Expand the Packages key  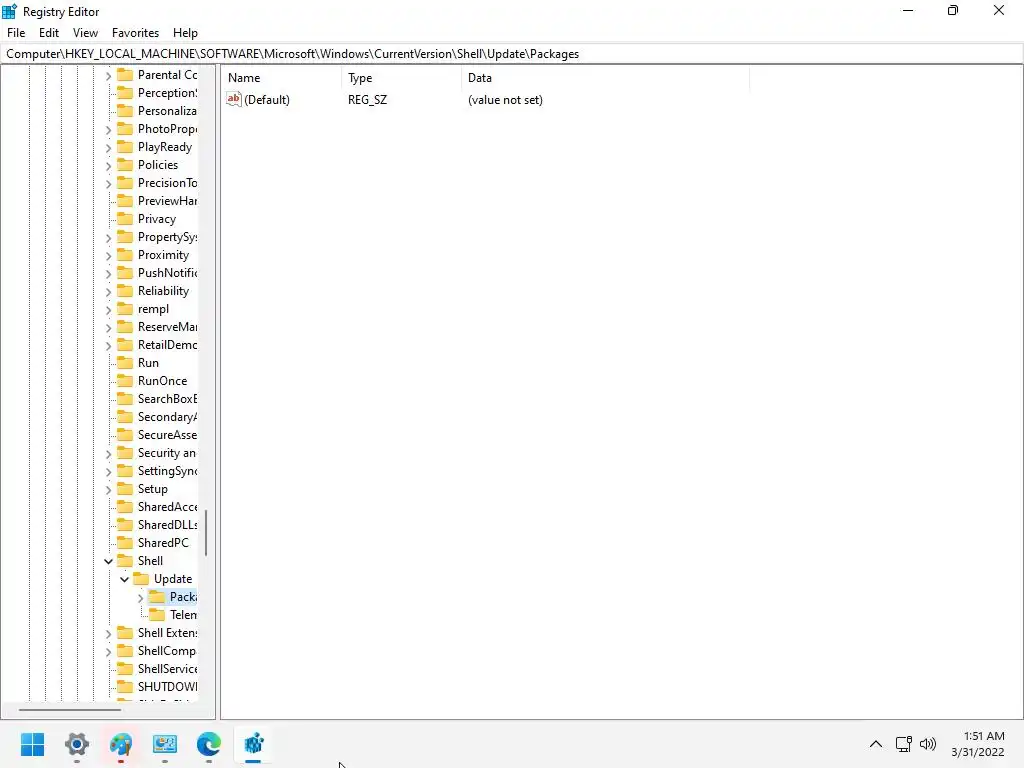(140, 598)
